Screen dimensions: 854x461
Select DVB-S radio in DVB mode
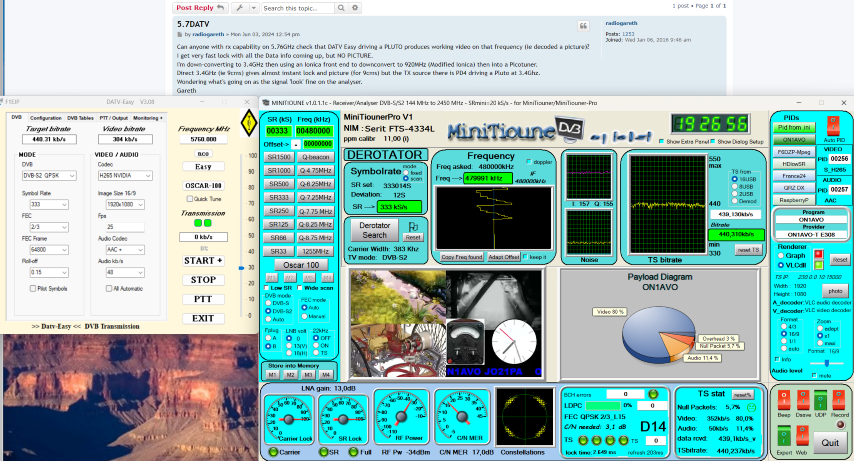(x=269, y=303)
